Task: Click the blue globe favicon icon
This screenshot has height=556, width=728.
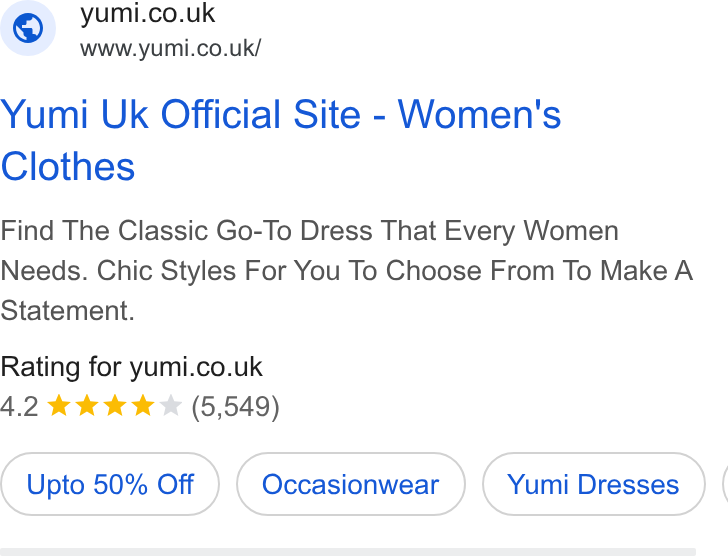Action: point(28,28)
